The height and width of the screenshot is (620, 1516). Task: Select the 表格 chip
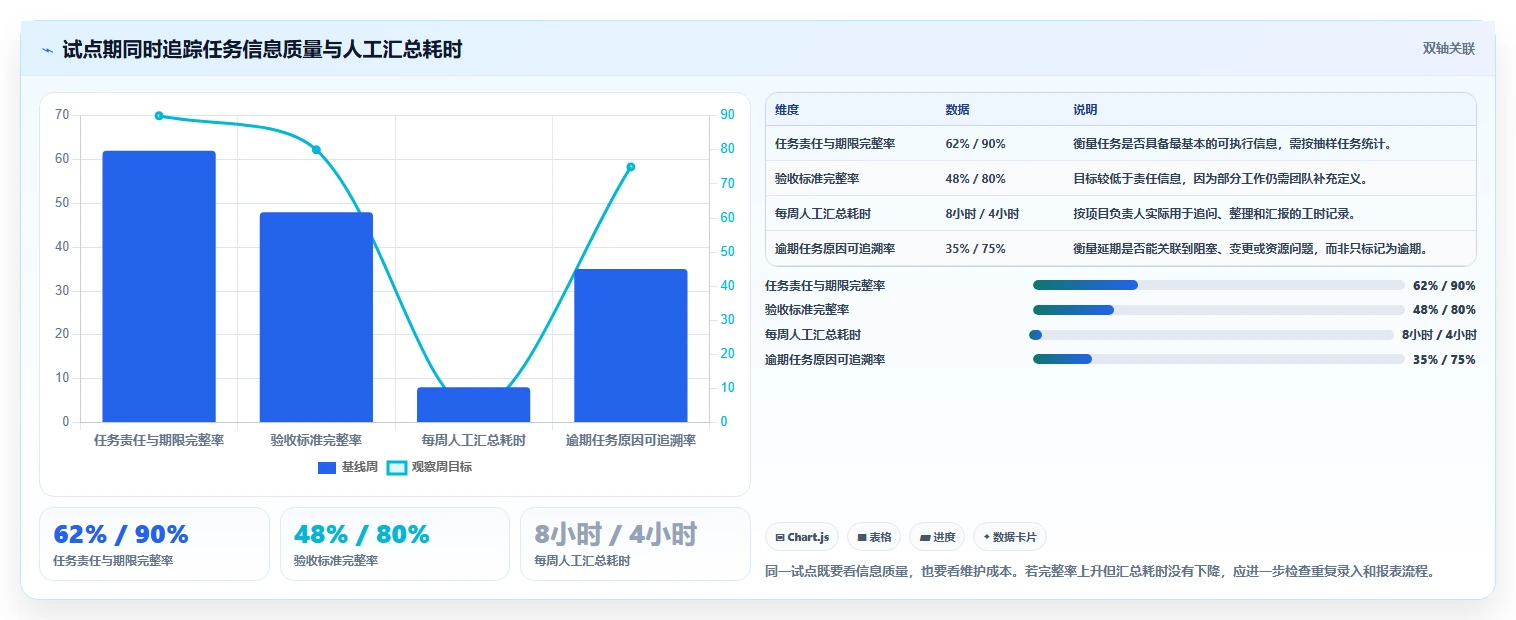point(874,537)
